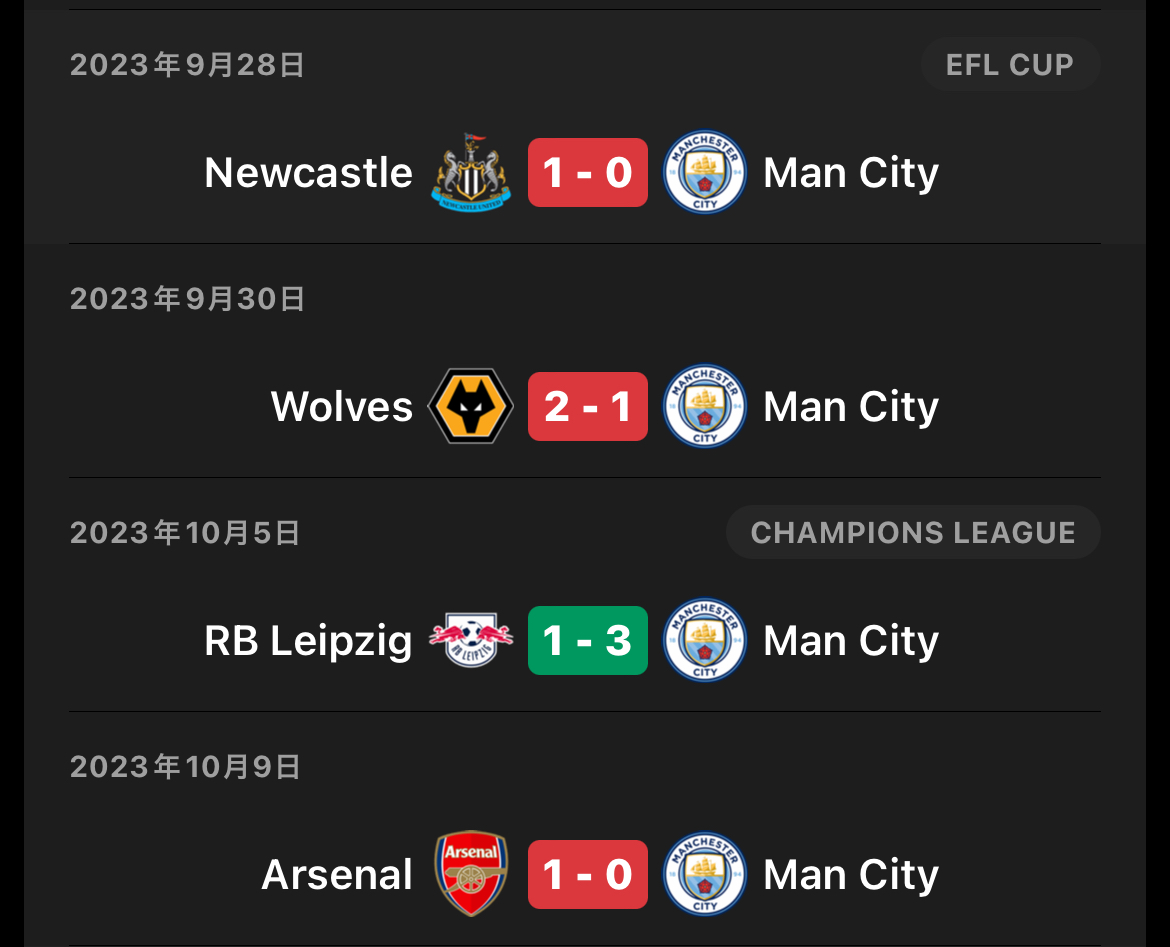Tap the 2023年9月30日 match date
1170x947 pixels.
click(187, 299)
